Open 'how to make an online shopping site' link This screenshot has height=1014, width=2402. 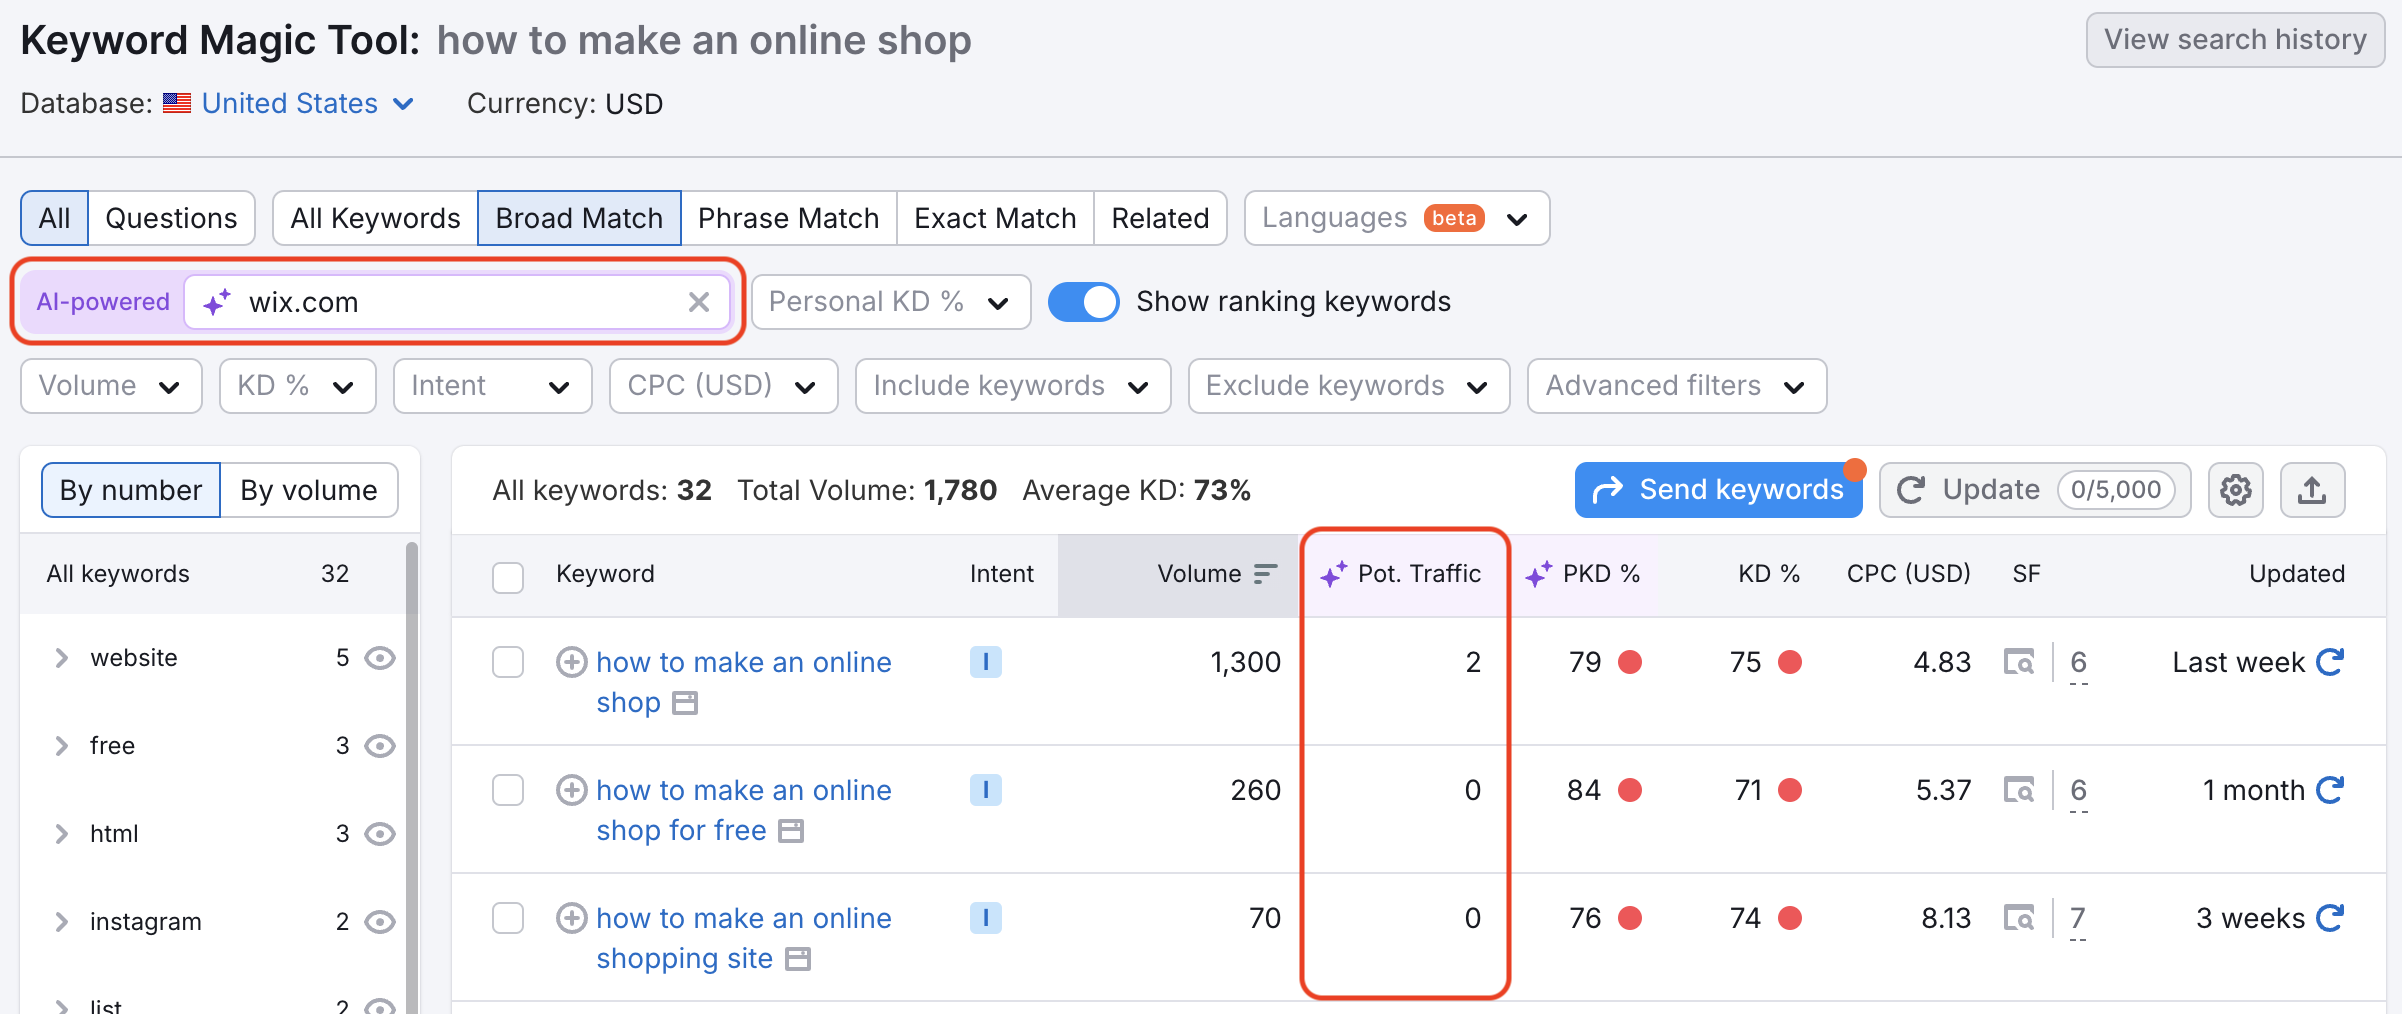point(744,938)
